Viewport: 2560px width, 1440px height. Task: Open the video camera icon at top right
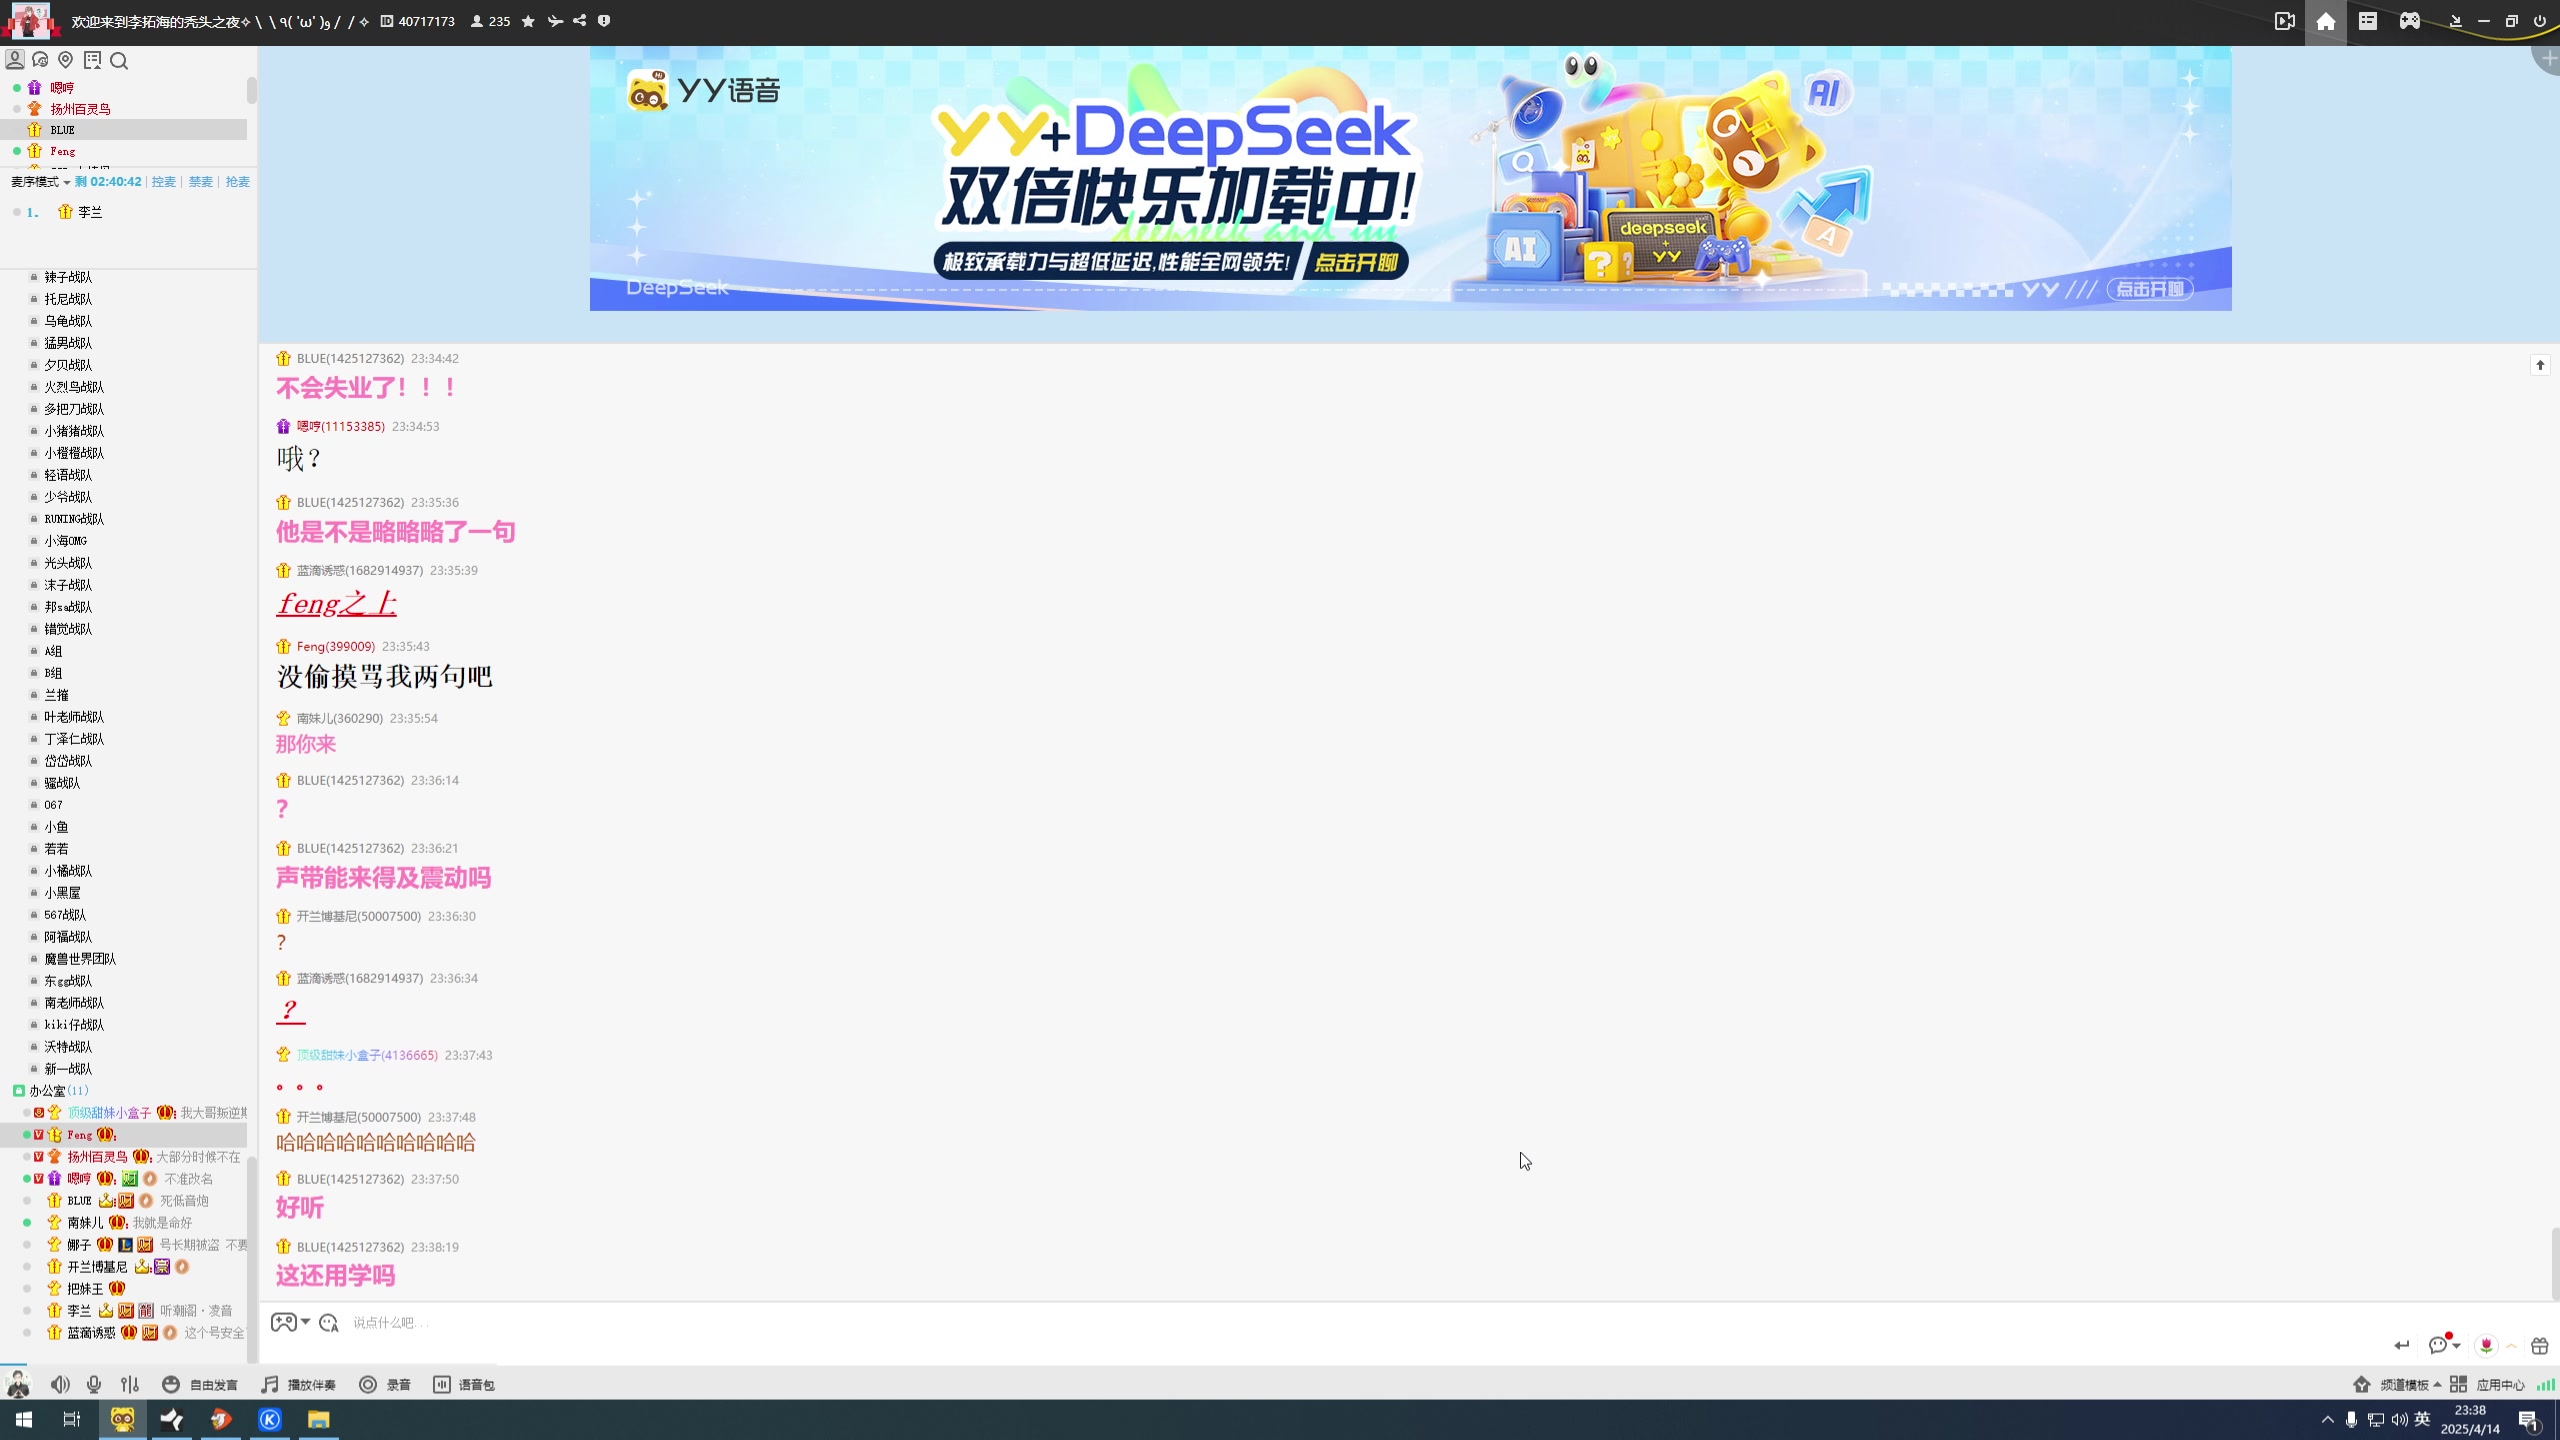pyautogui.click(x=2285, y=21)
